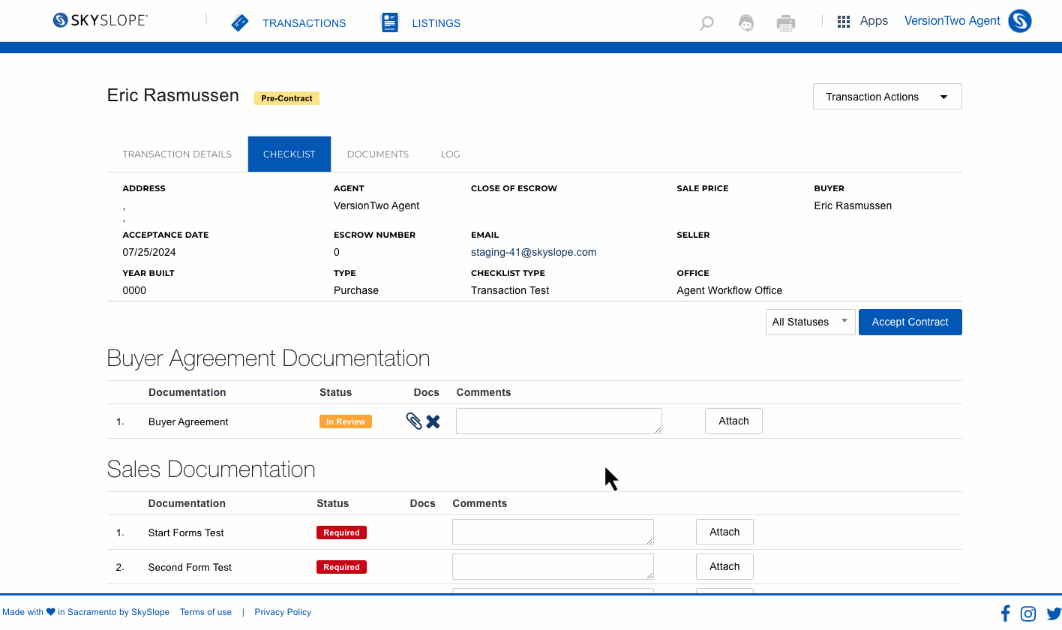Click the Buyer Agreement row name
Image resolution: width=1062 pixels, height=630 pixels.
188,421
